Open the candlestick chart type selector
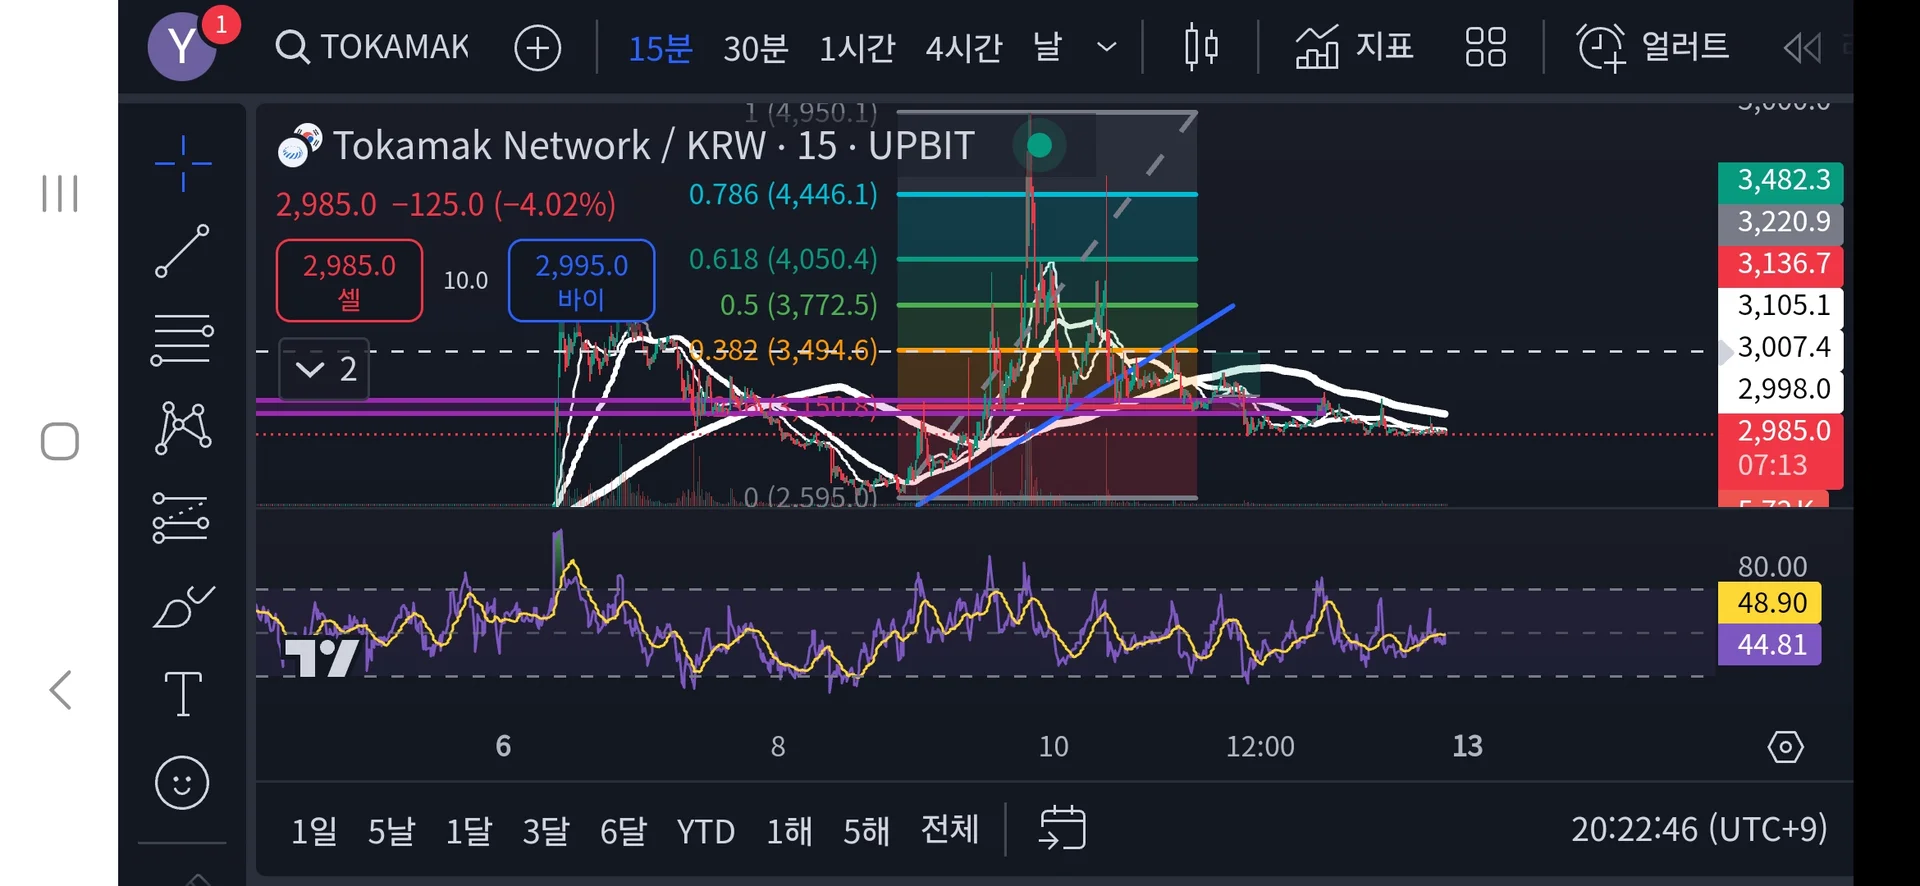 pyautogui.click(x=1201, y=47)
